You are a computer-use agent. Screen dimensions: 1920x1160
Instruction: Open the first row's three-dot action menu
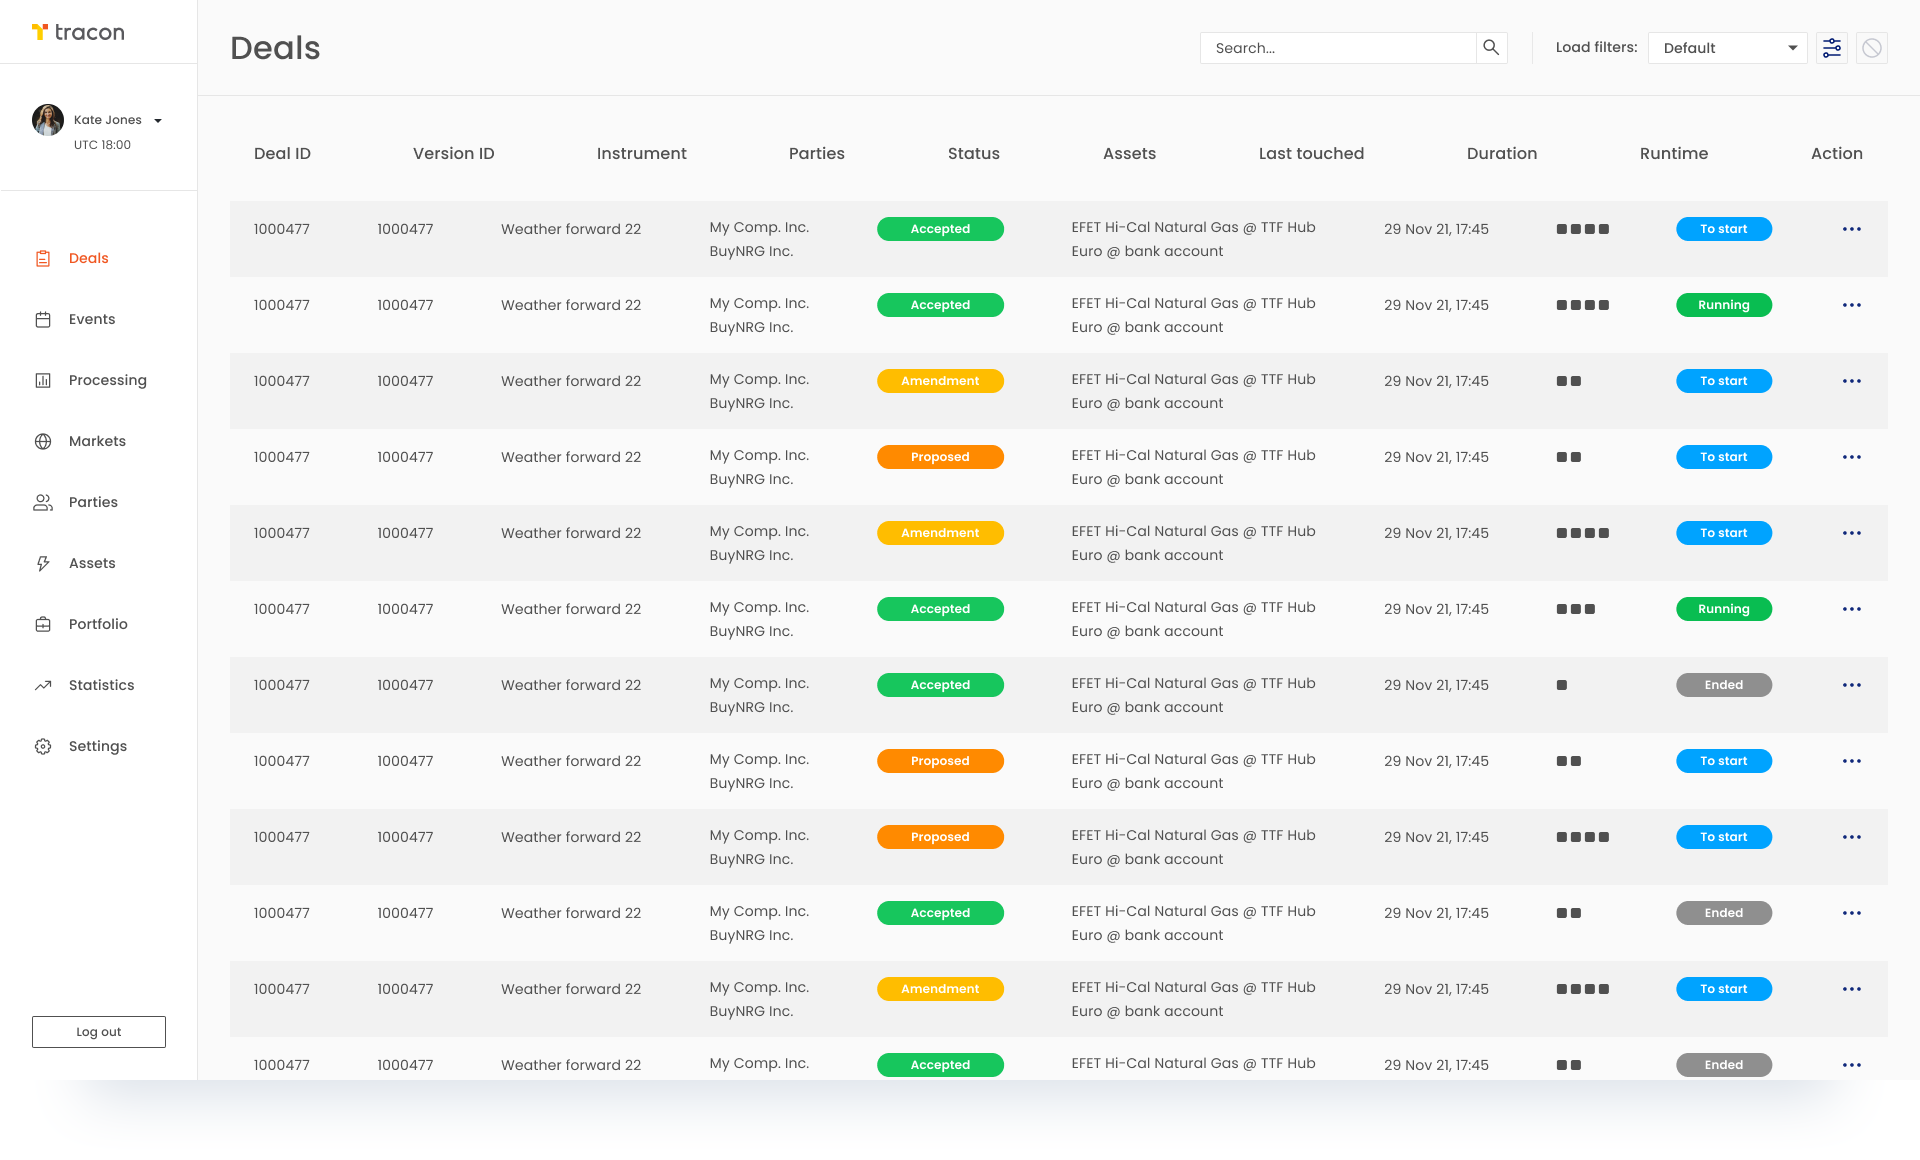[1851, 229]
